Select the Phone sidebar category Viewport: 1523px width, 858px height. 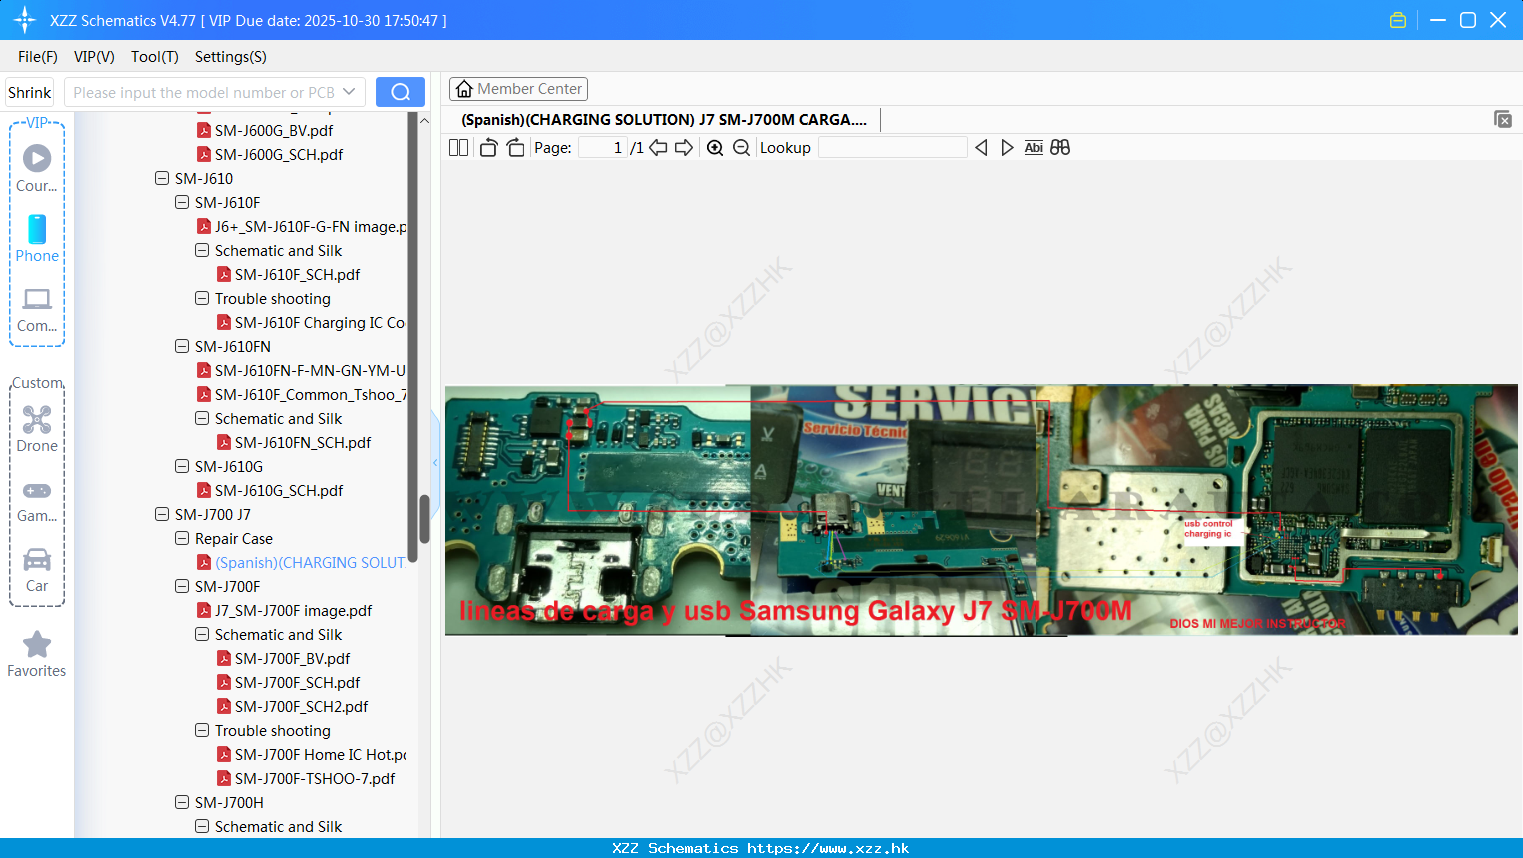(37, 239)
